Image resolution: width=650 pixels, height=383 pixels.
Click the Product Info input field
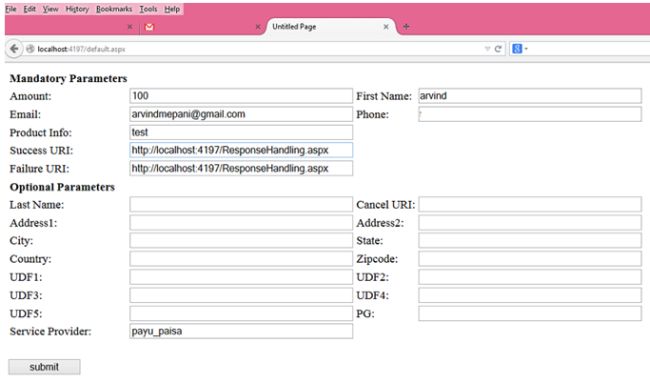click(x=241, y=132)
